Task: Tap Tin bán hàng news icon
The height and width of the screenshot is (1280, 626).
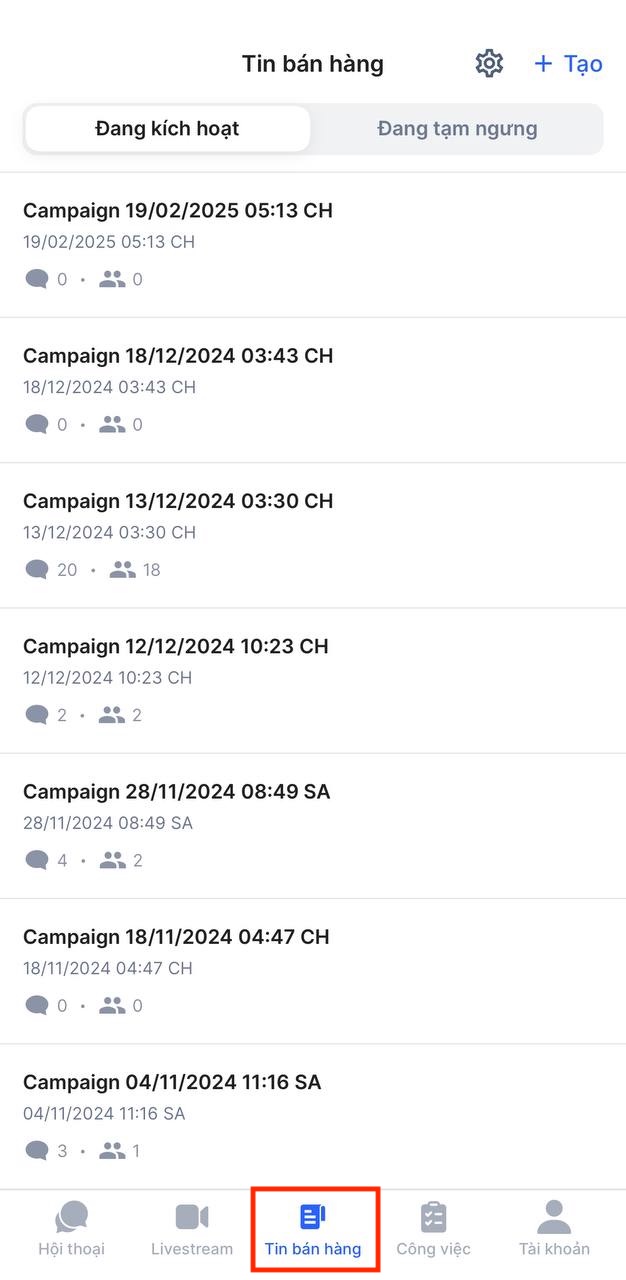Action: coord(313,1217)
